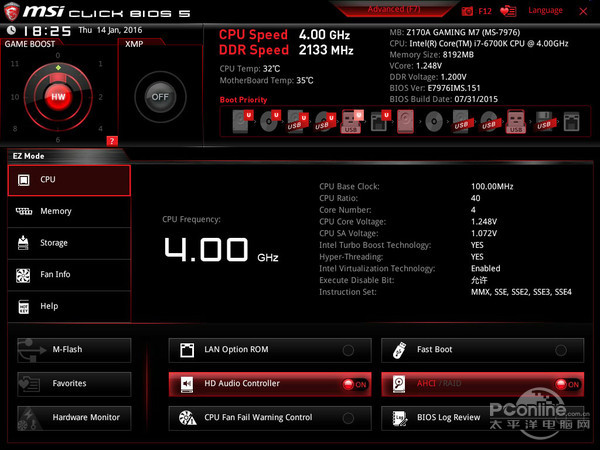The height and width of the screenshot is (450, 600).
Task: Open the Storage section
Action: pyautogui.click(x=69, y=243)
